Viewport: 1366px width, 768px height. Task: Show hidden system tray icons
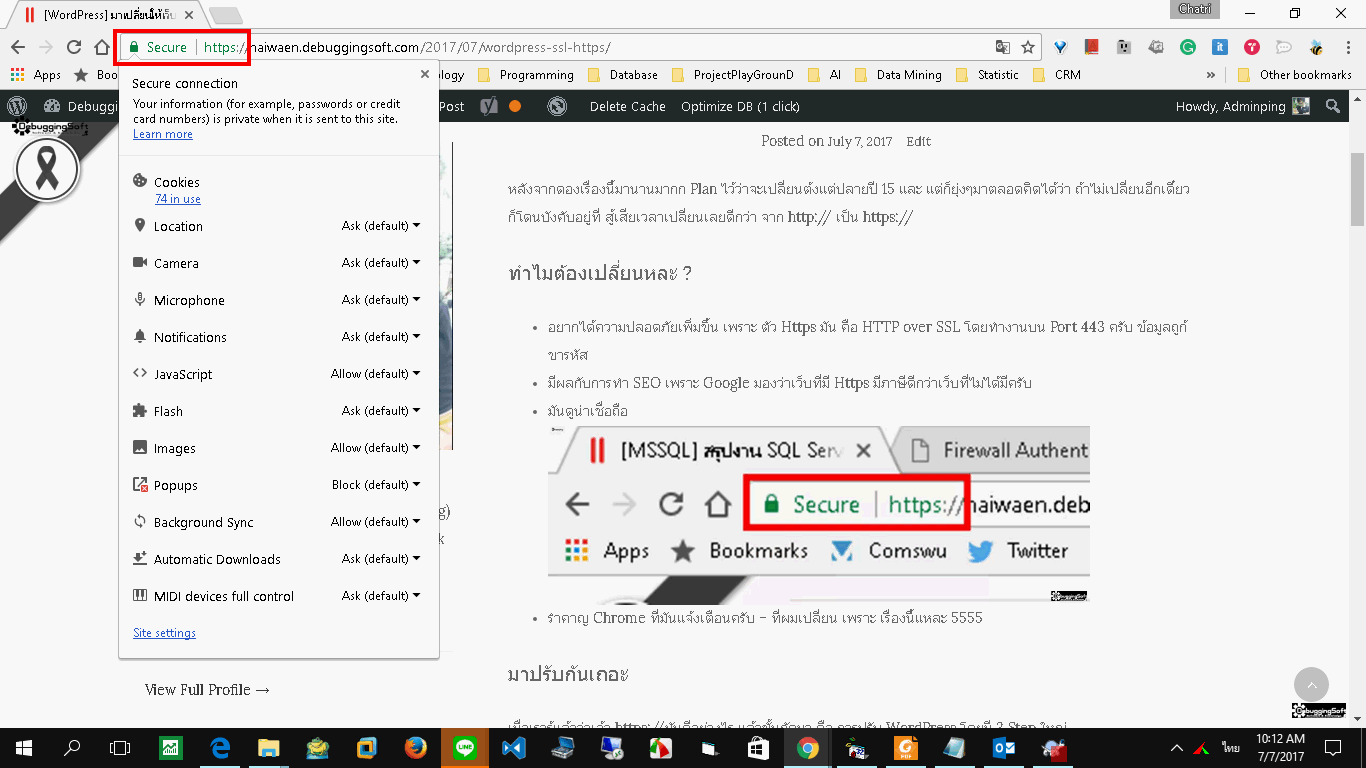[1177, 748]
